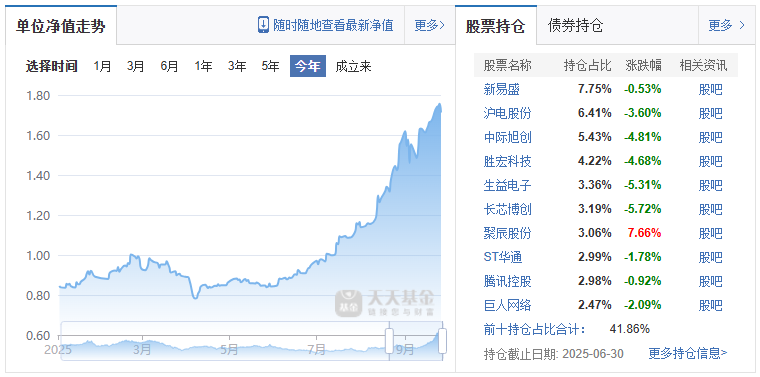Open 更多持仓信息 link
The image size is (760, 377).
[x=688, y=353]
